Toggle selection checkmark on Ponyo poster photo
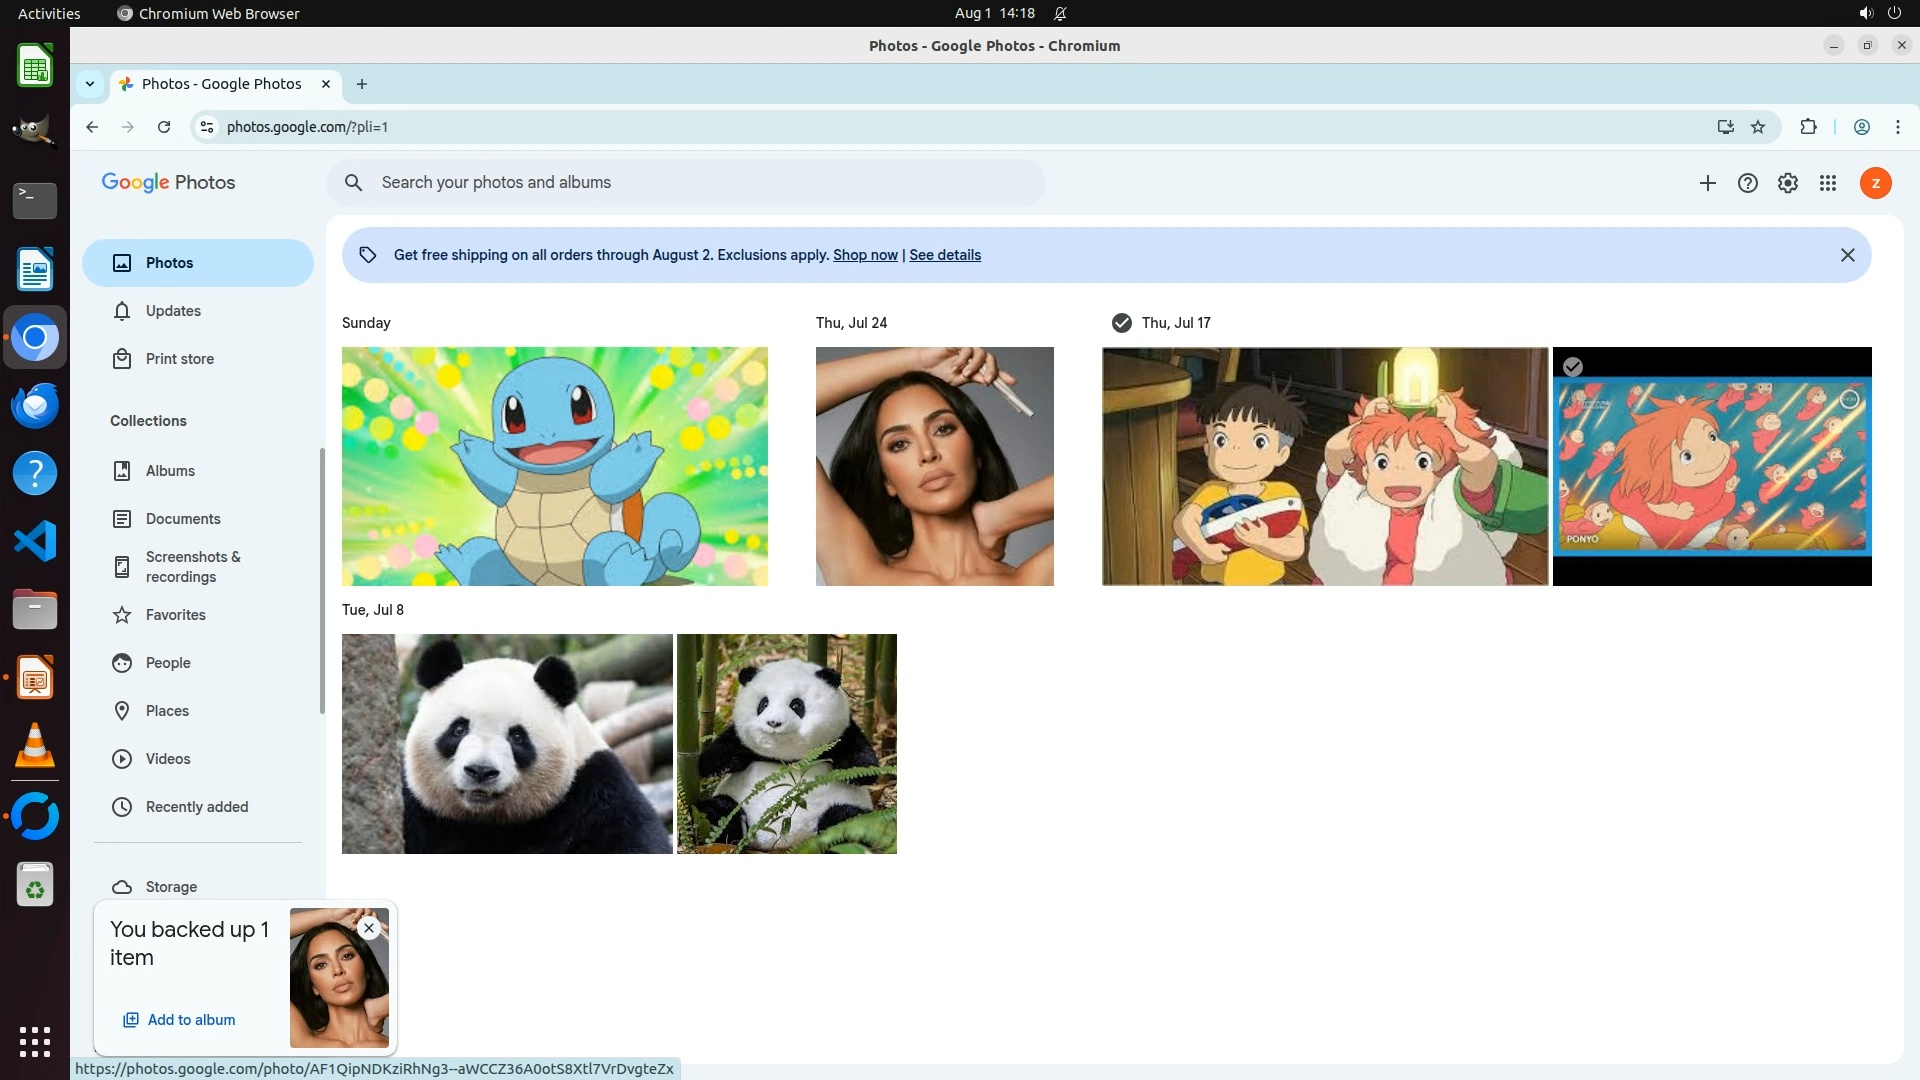The image size is (1920, 1080). [1573, 367]
